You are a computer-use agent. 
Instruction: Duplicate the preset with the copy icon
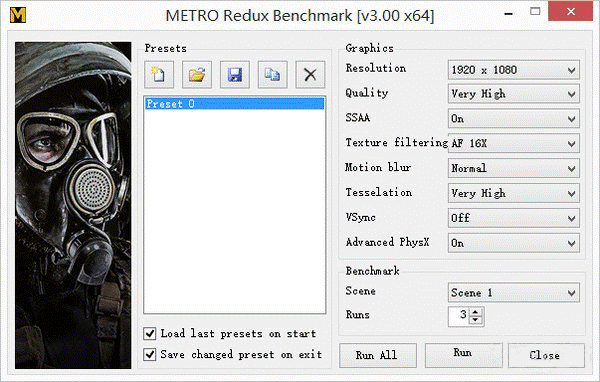272,74
